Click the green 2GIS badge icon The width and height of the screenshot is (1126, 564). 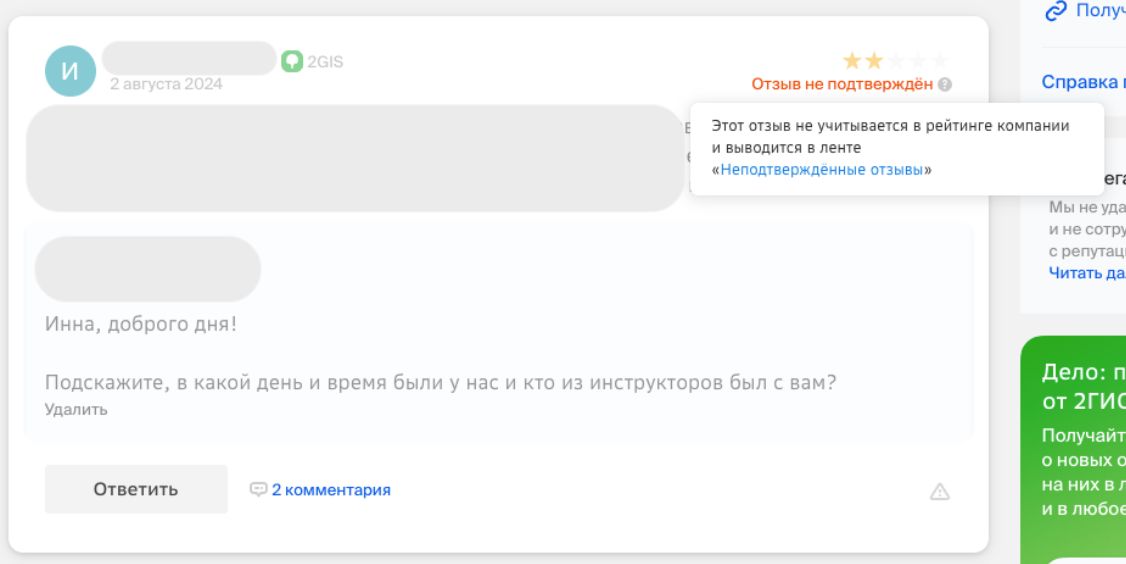coord(291,61)
